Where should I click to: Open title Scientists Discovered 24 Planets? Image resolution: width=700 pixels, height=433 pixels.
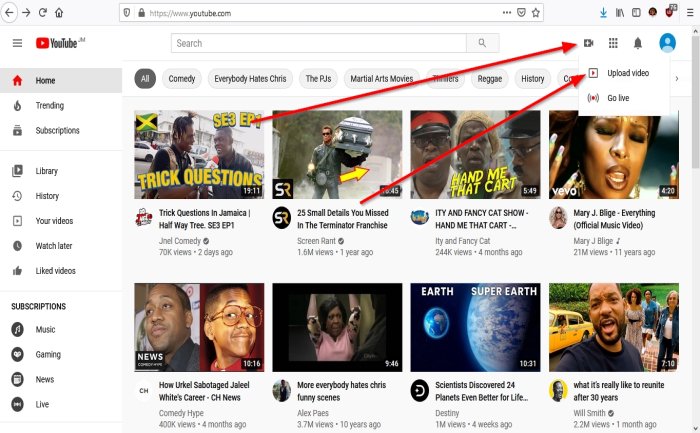[482, 391]
